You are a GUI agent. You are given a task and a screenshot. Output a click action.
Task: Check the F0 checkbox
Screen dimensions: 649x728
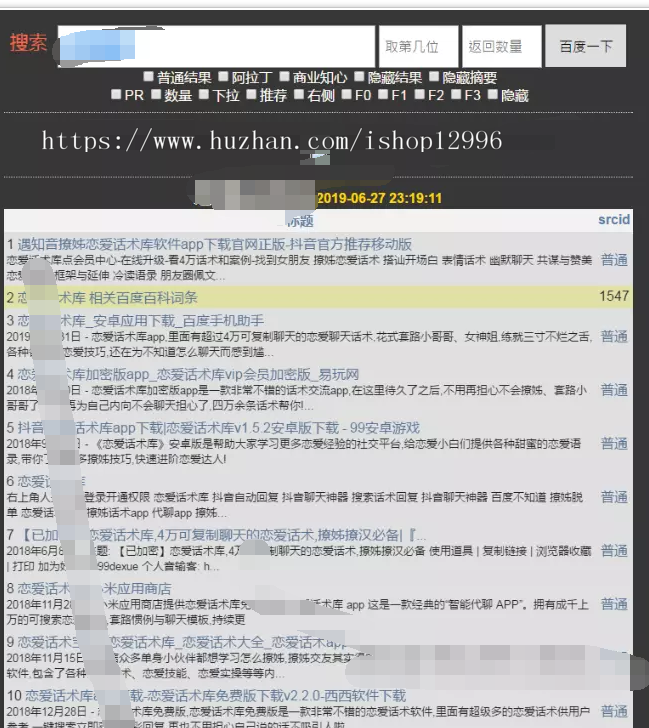(x=346, y=95)
